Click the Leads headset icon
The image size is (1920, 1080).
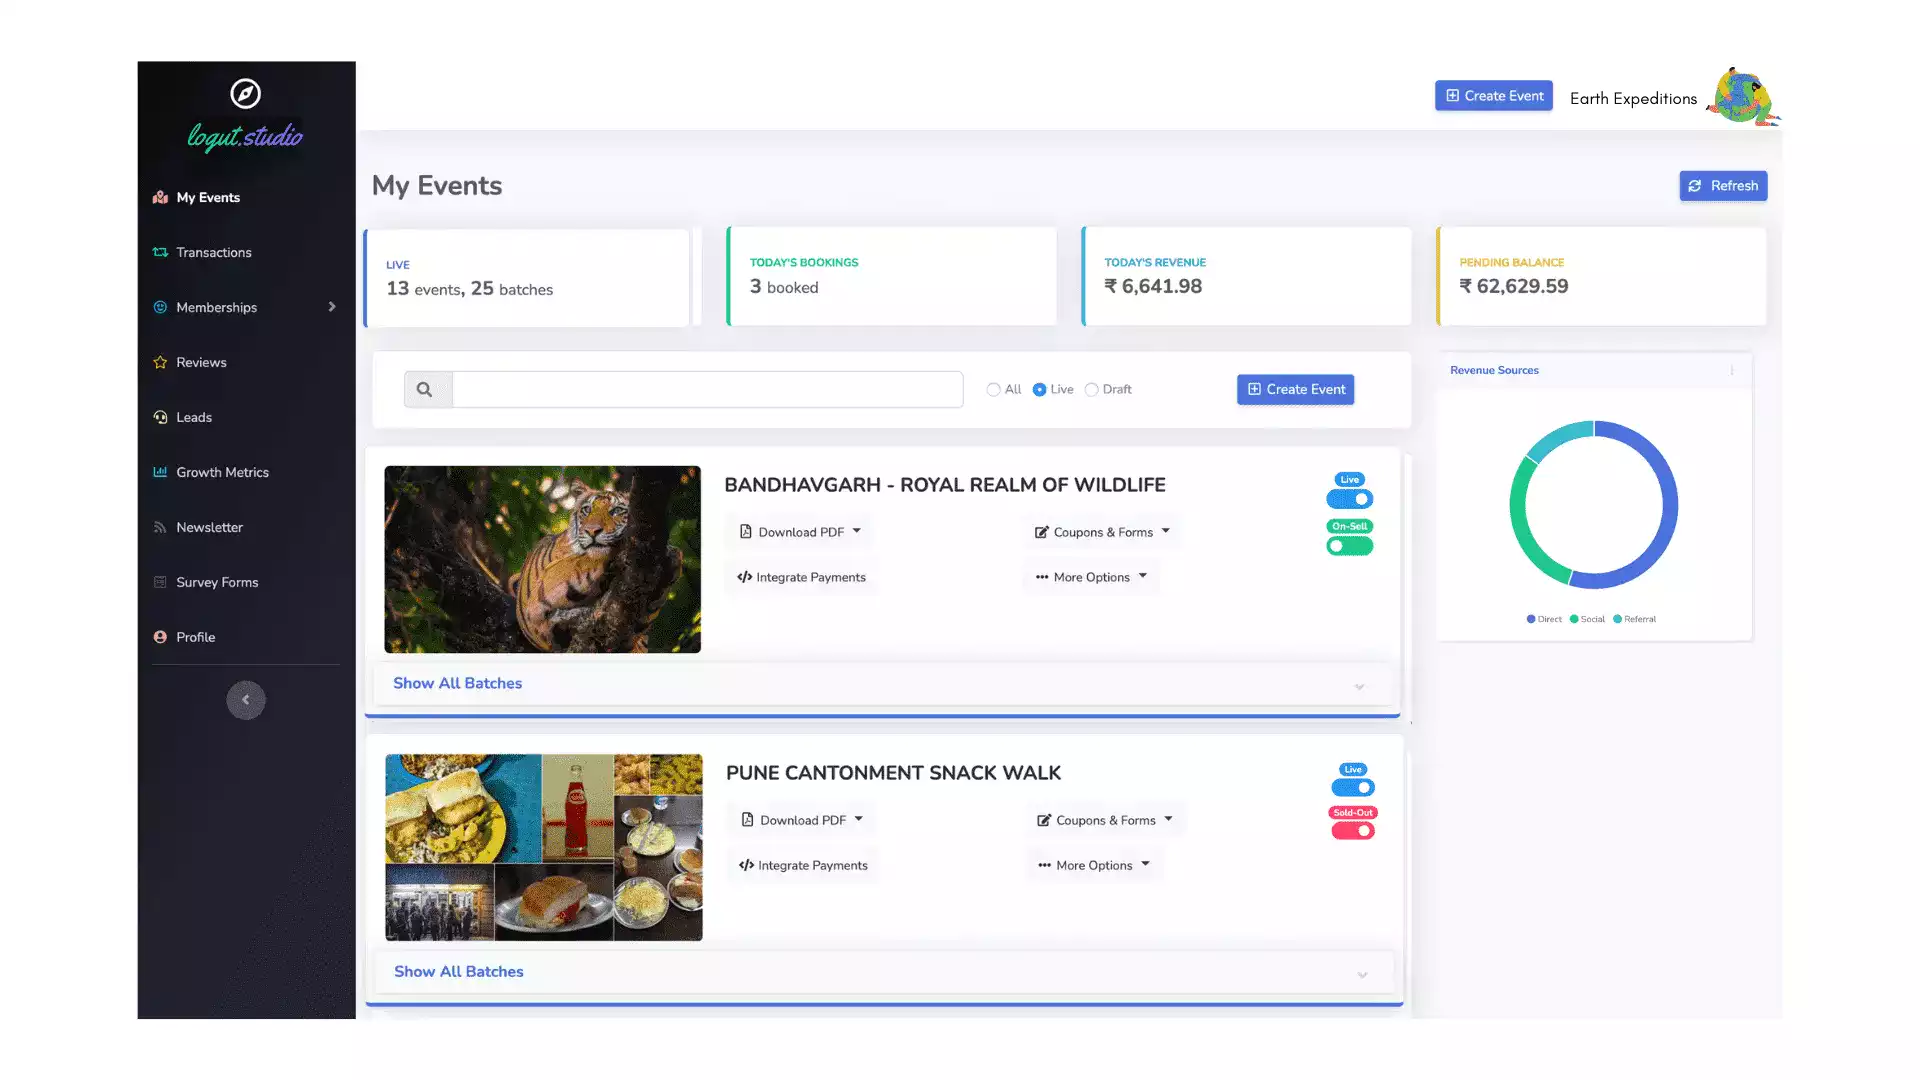(160, 417)
